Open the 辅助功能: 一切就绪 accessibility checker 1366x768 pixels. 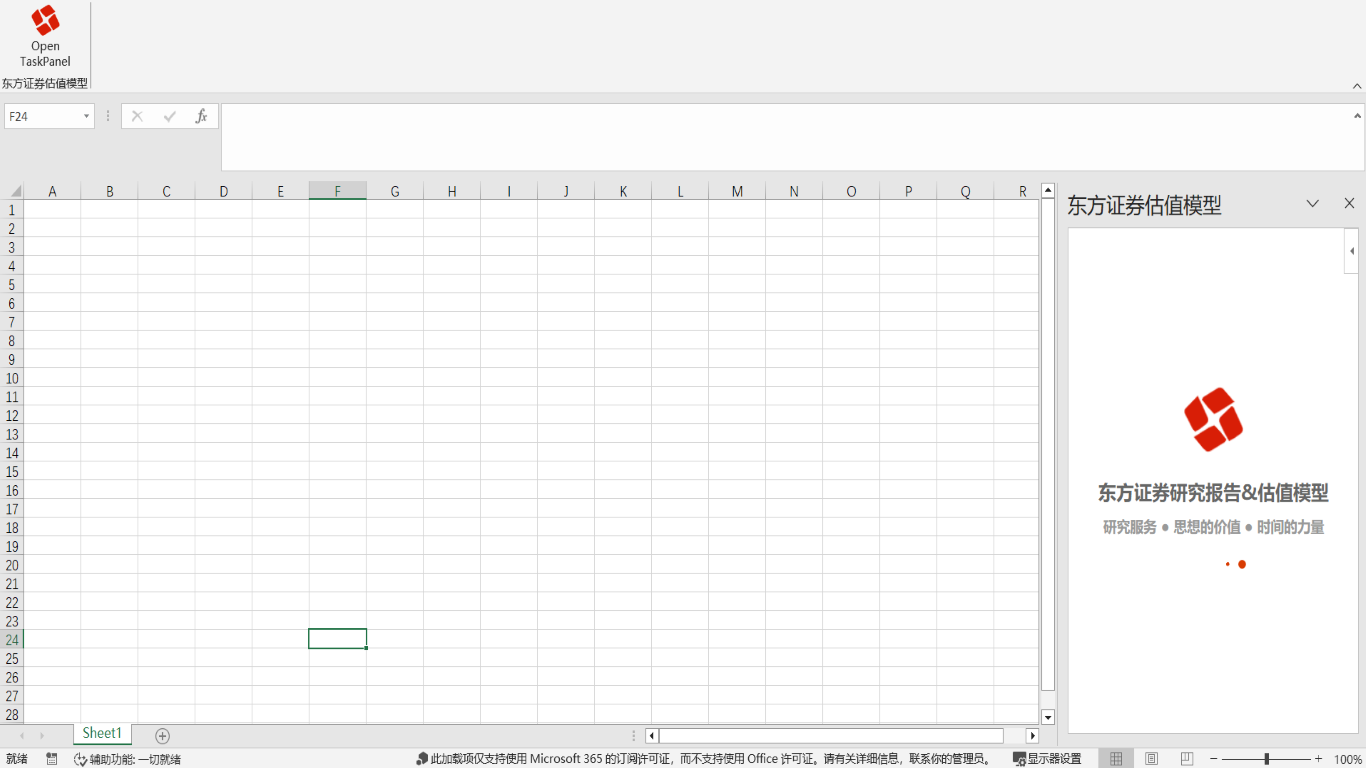click(127, 759)
